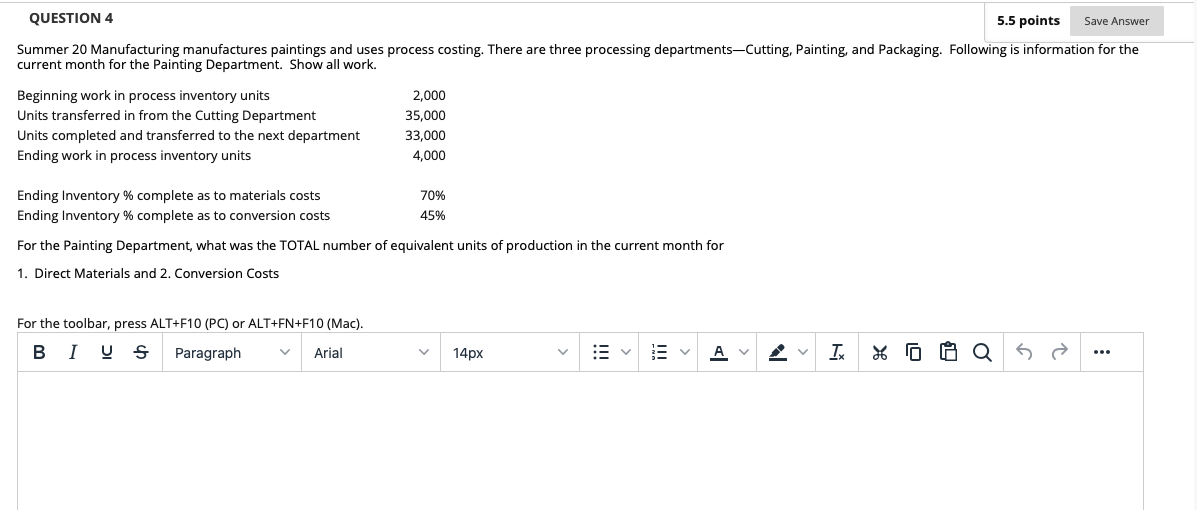Click 'Ending Inventory % complete as to conversion costs'

pyautogui.click(x=173, y=216)
